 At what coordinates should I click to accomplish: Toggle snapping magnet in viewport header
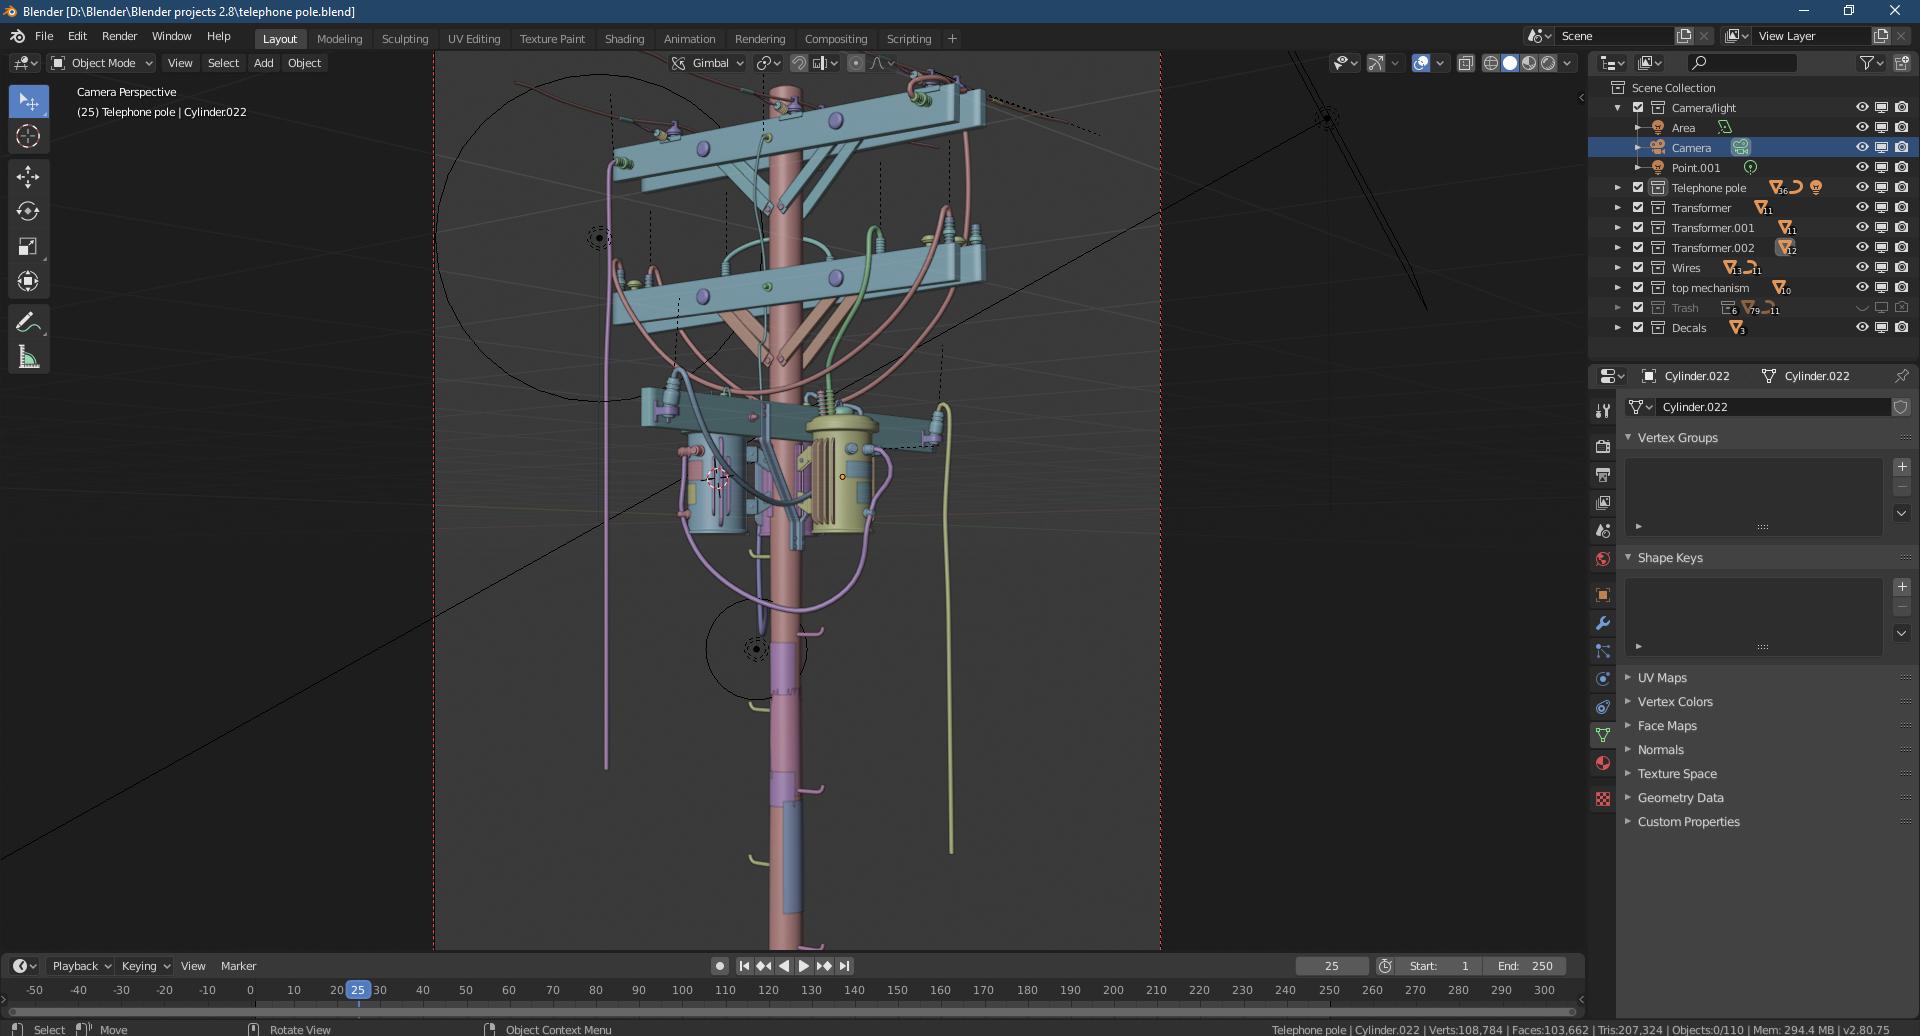799,63
